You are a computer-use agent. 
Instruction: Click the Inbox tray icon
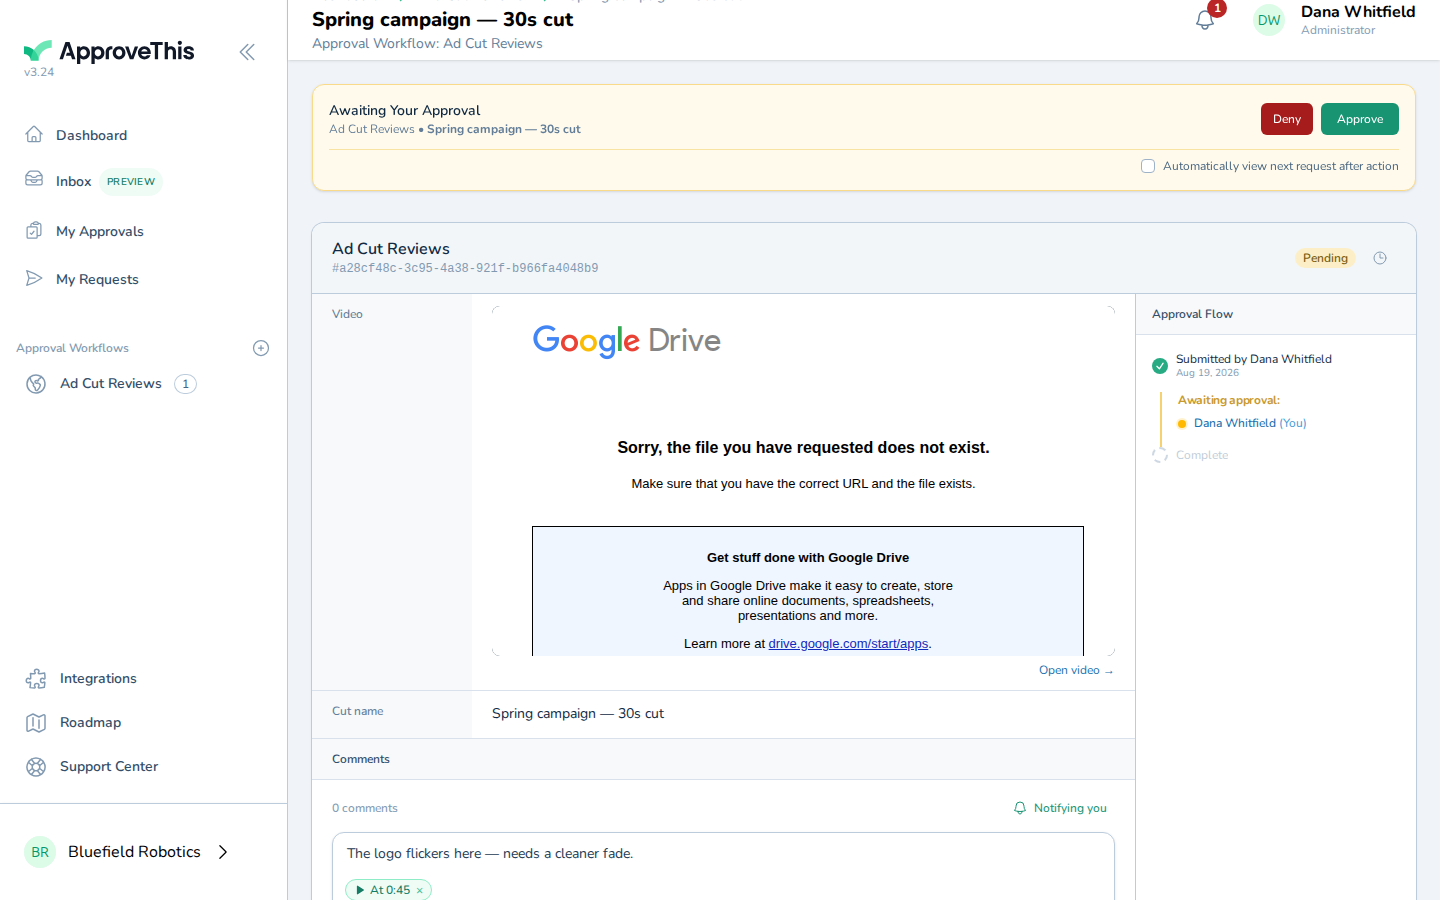click(34, 178)
